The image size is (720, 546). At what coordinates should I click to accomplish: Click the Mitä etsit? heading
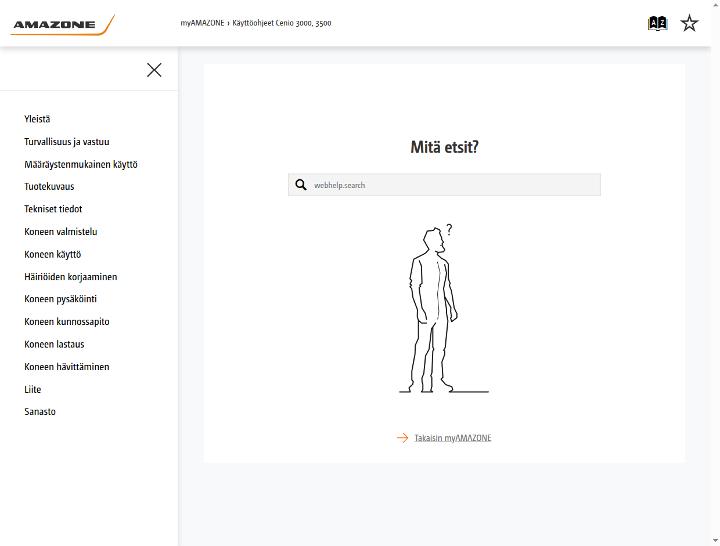pos(444,147)
